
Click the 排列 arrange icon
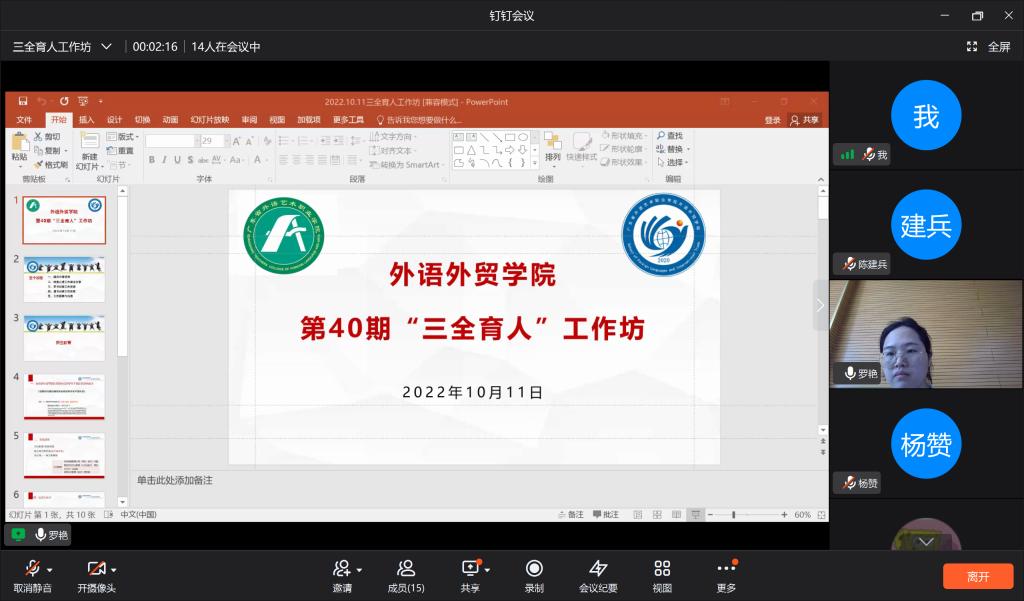(x=552, y=141)
